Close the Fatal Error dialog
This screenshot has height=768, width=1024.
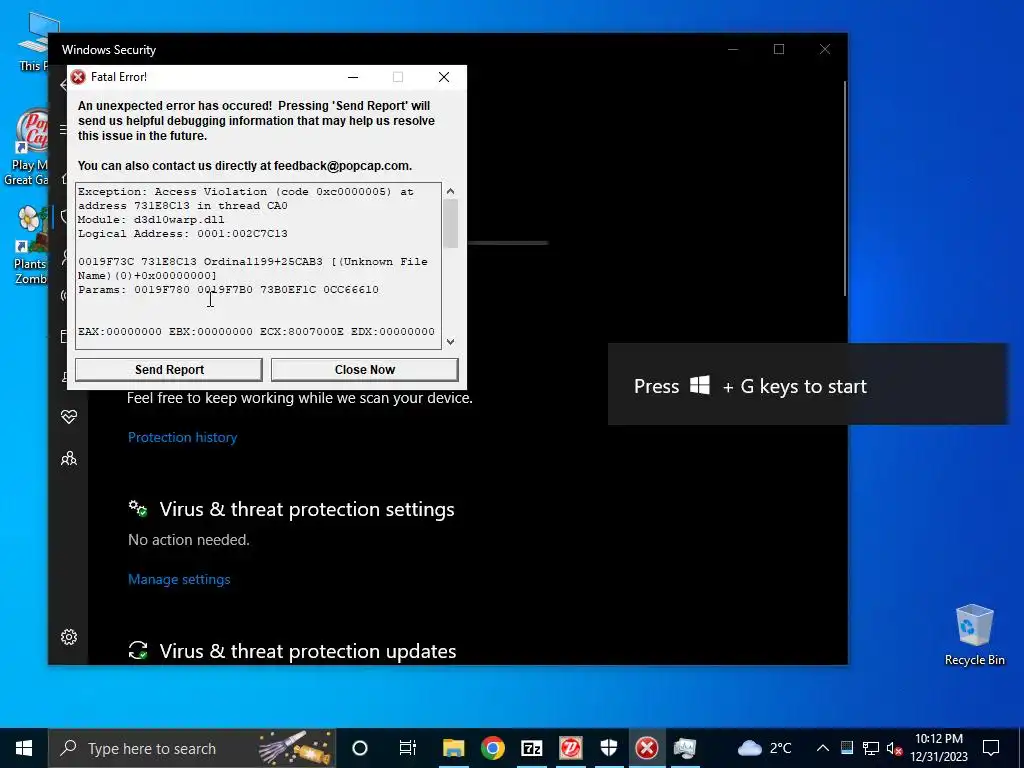444,77
